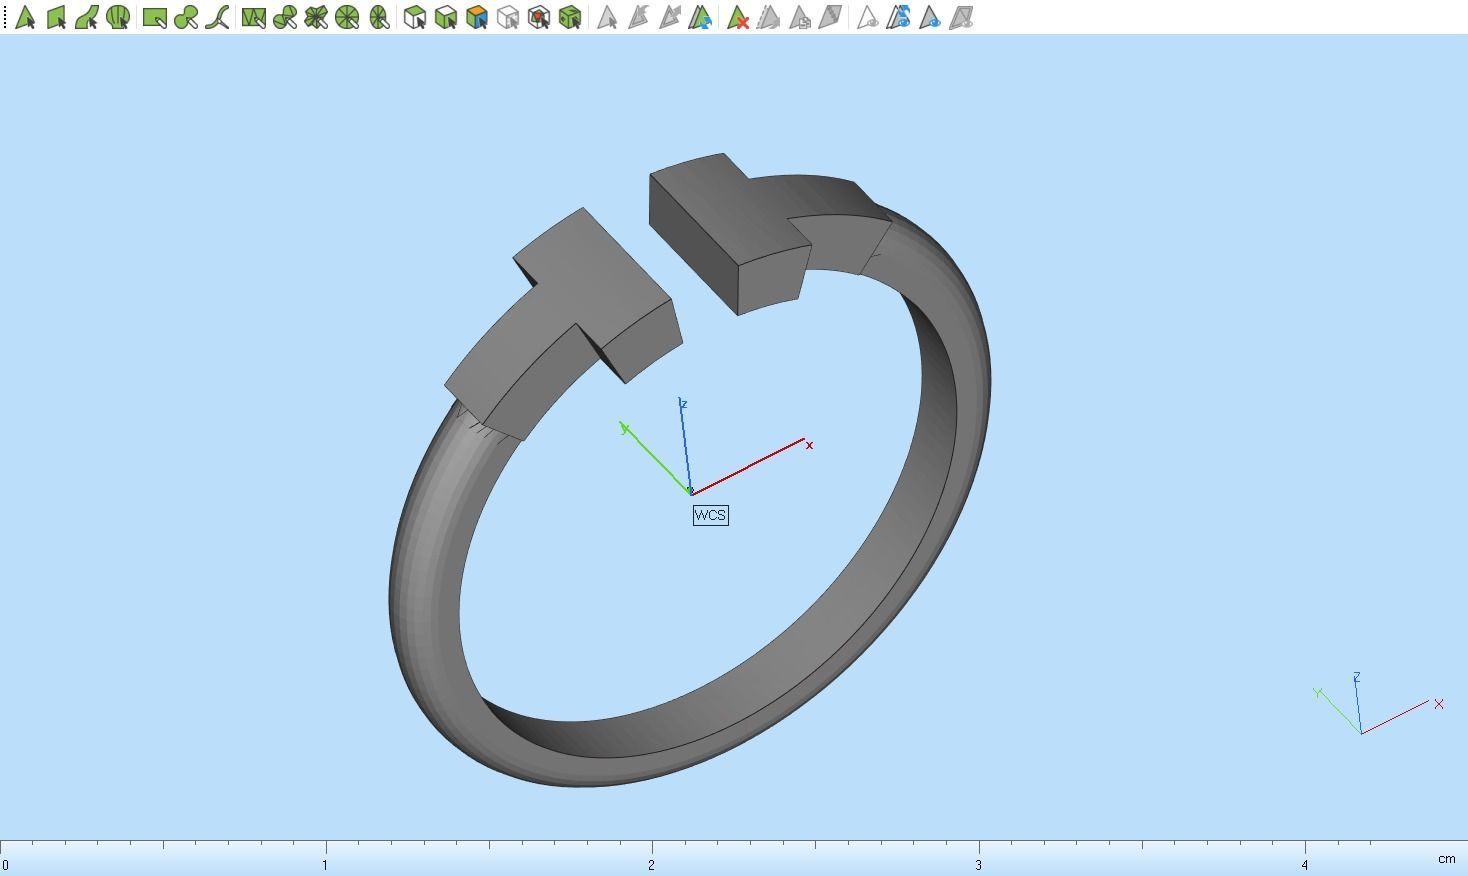Click the red X on corner axis triad
Image resolution: width=1468 pixels, height=876 pixels.
click(x=1439, y=704)
